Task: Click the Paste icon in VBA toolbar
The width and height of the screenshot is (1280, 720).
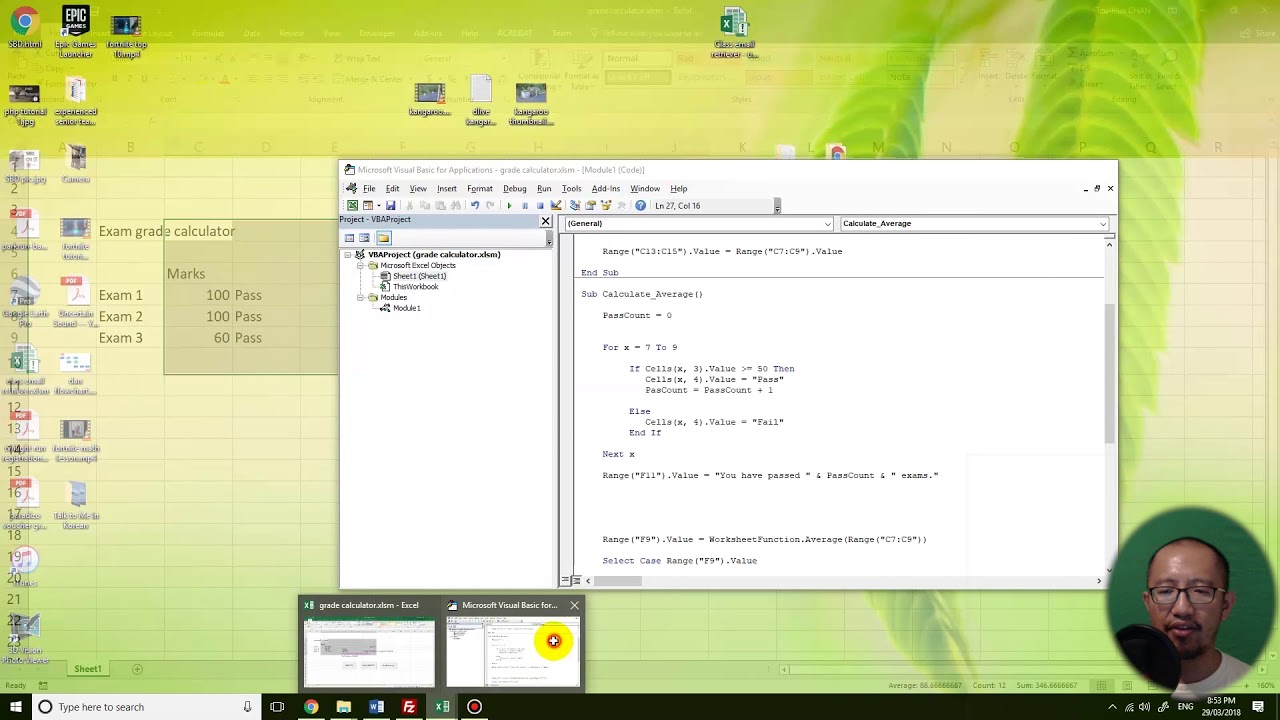Action: pyautogui.click(x=440, y=206)
